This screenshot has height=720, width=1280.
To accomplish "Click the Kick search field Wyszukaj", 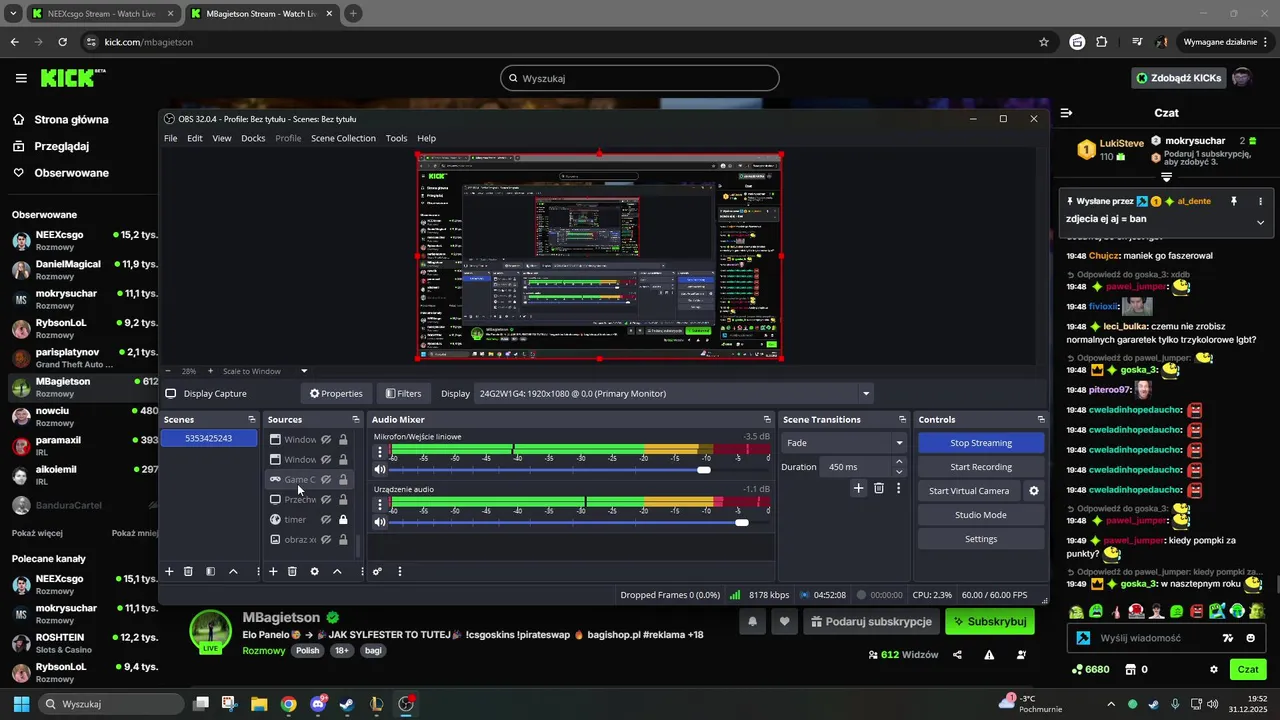I will coord(640,78).
